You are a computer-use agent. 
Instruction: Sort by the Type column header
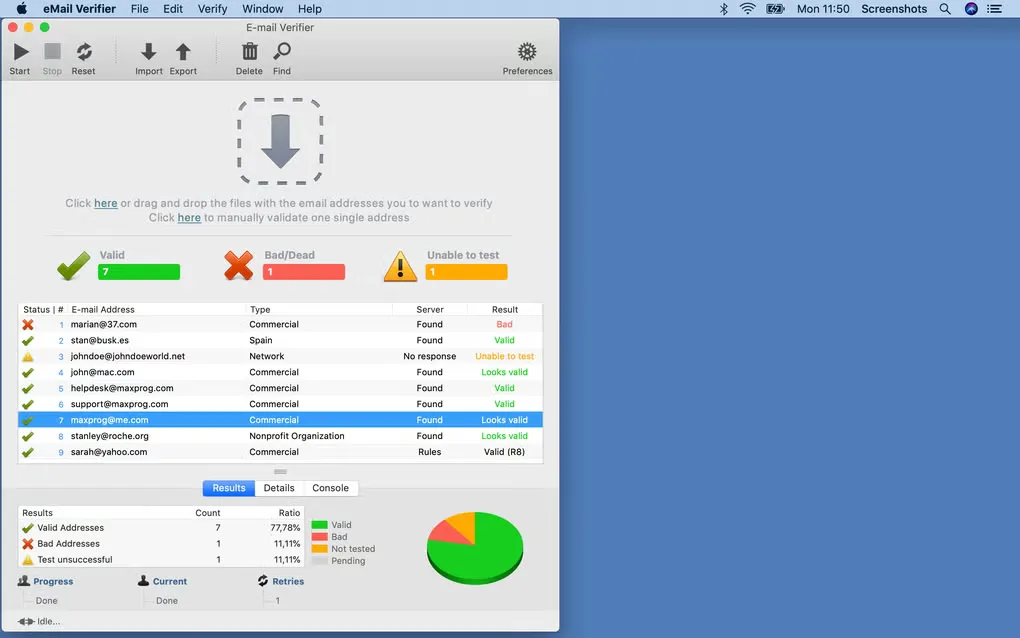click(x=319, y=310)
